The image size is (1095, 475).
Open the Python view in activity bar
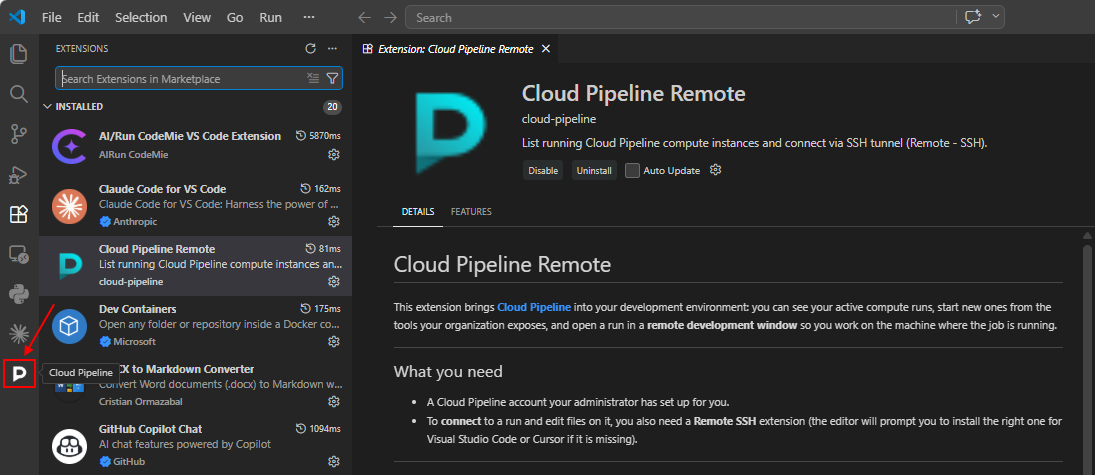[19, 295]
